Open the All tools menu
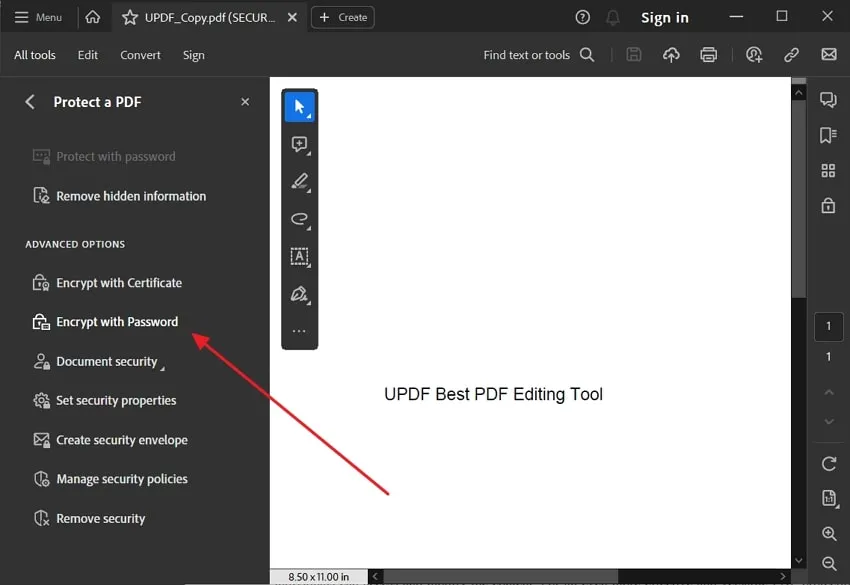Screen dimensions: 850x585 pos(34,55)
